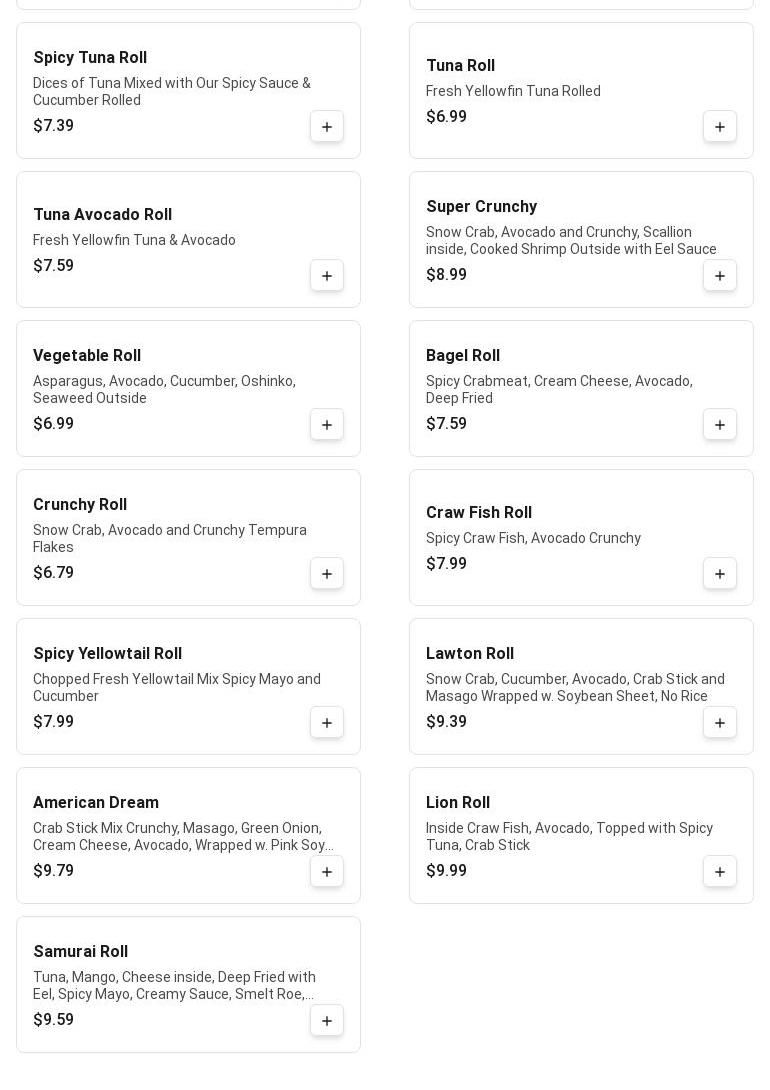Click the Super Crunchy $8.99 price

click(447, 275)
